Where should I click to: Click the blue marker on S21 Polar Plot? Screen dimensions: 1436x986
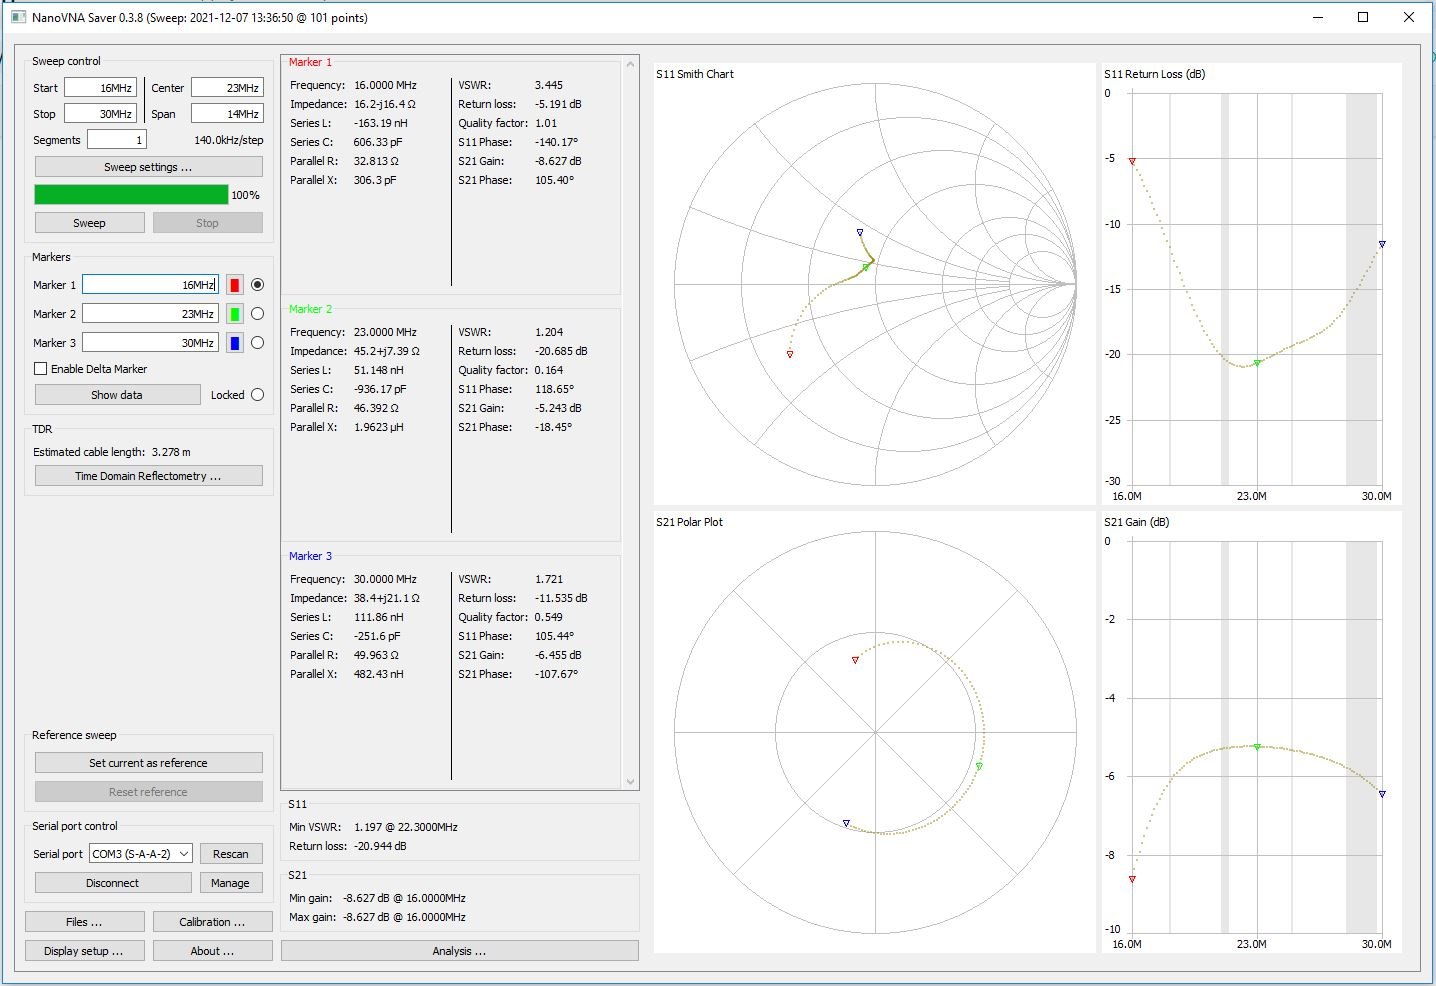(x=846, y=824)
